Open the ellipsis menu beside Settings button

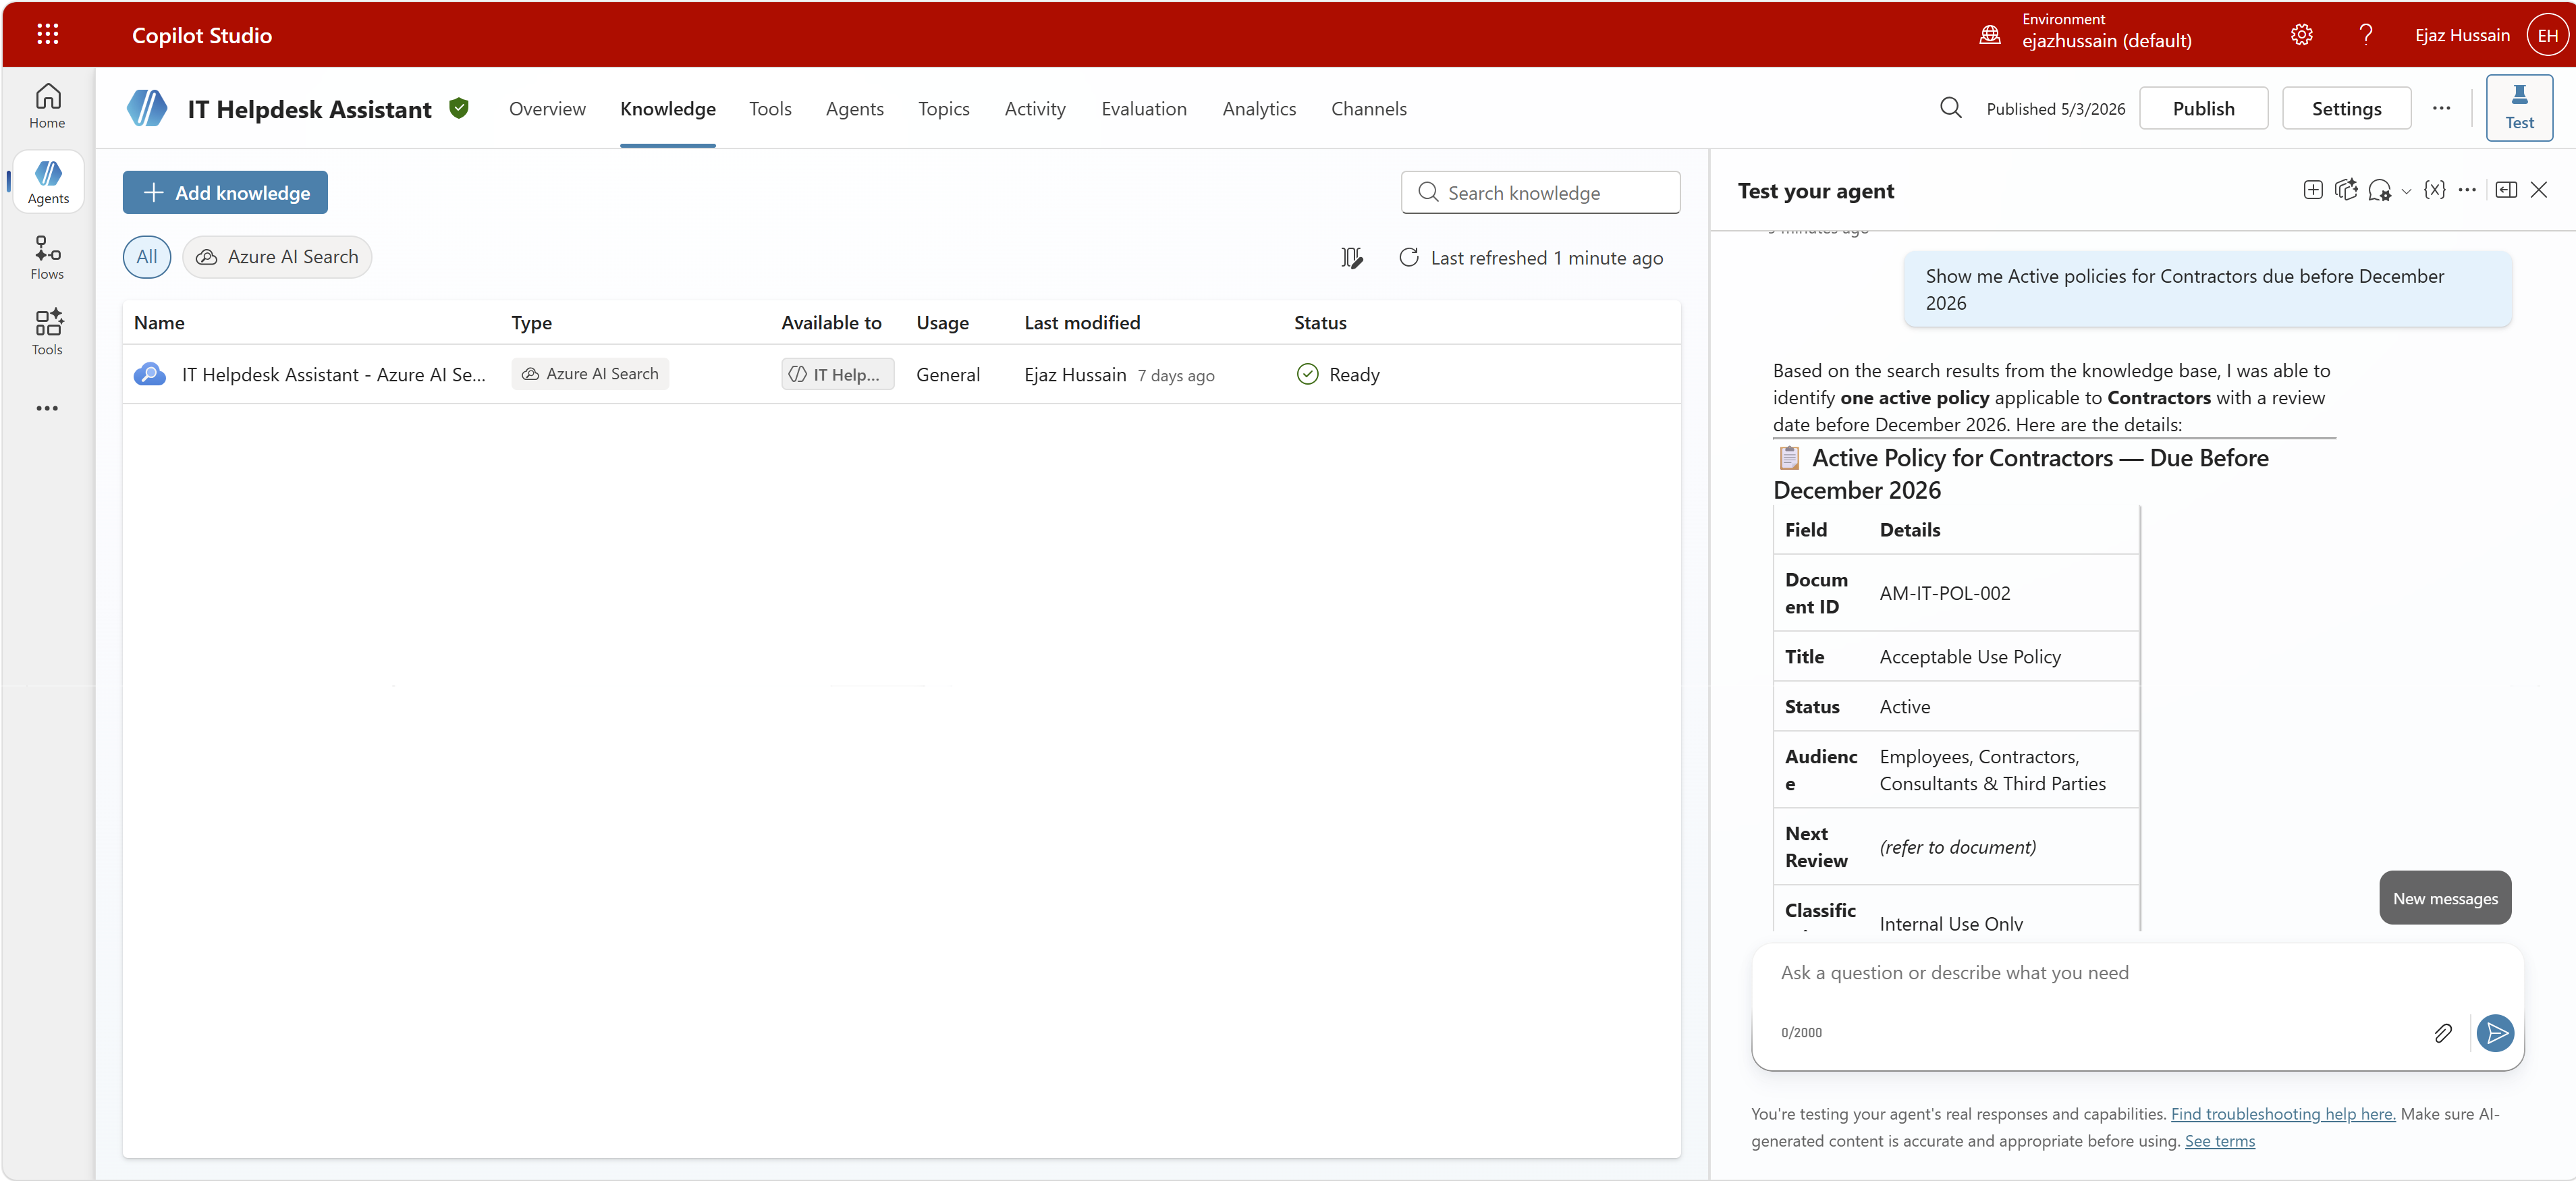click(x=2441, y=108)
